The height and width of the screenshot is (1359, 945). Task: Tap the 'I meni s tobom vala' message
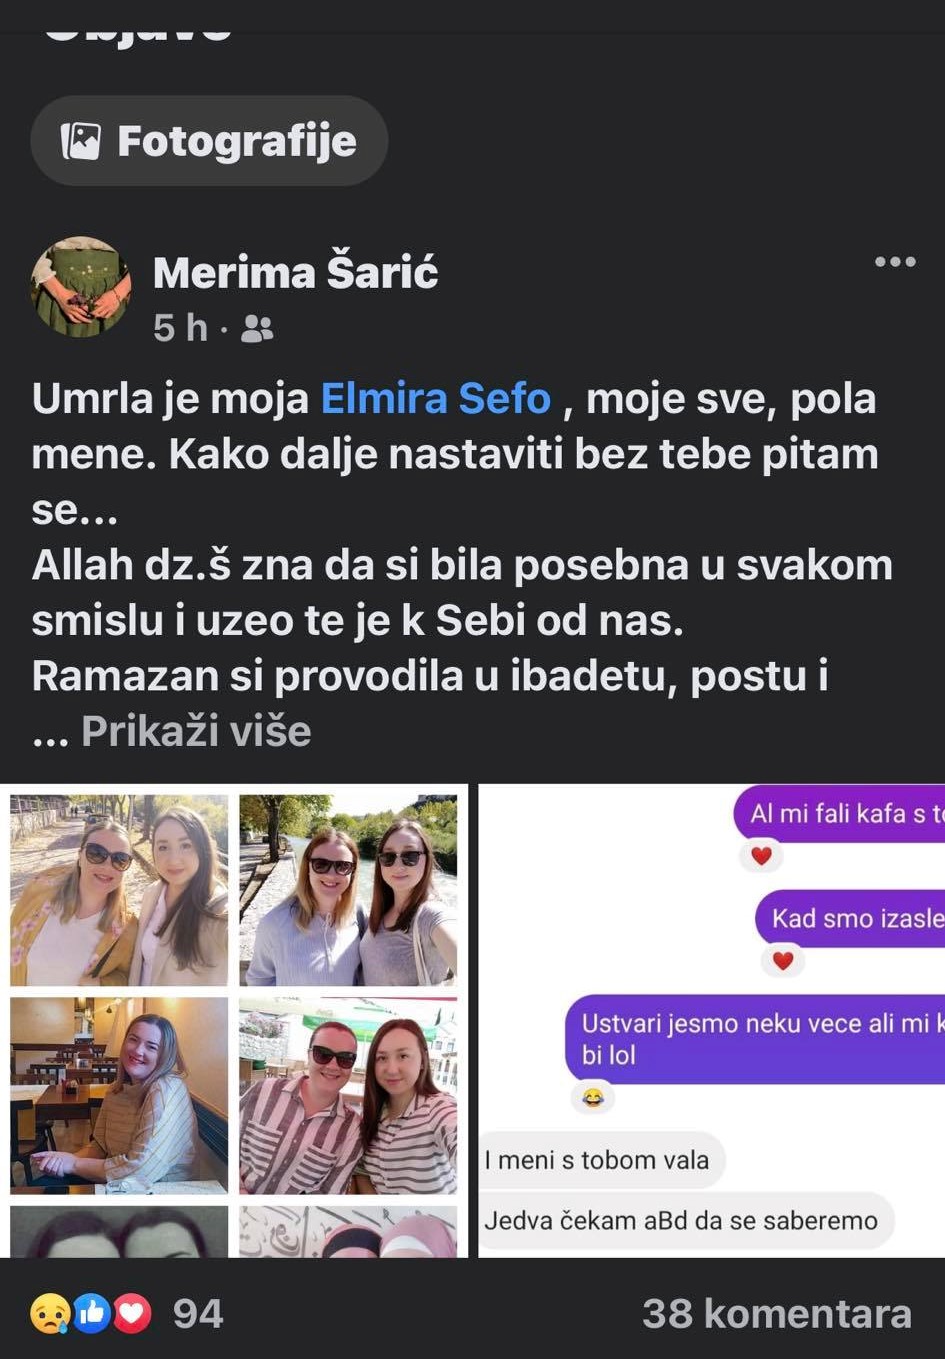tap(601, 1160)
